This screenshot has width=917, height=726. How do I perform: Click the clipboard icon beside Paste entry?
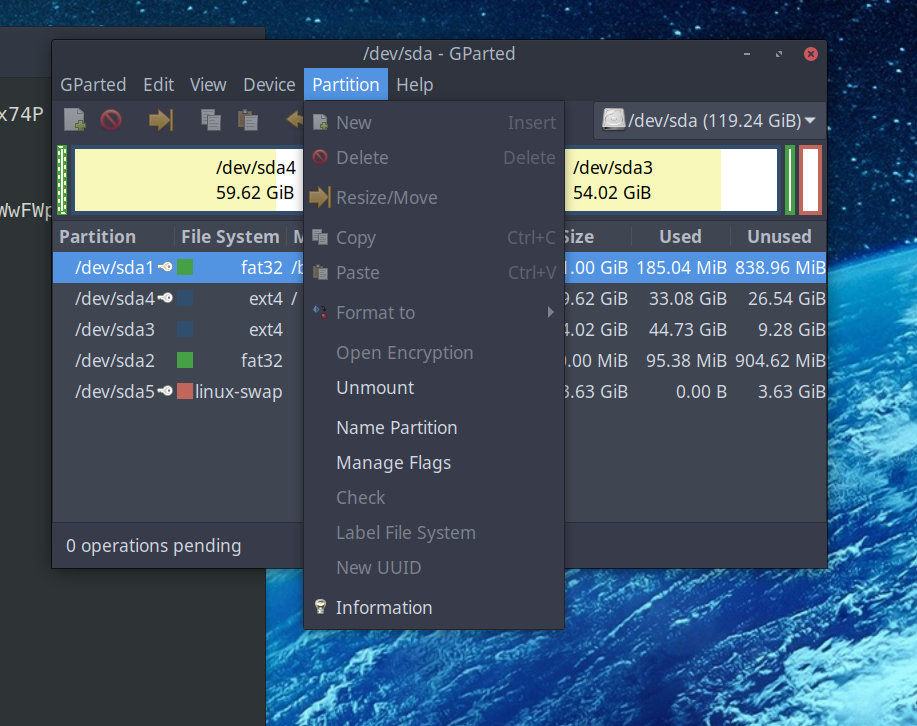pyautogui.click(x=320, y=272)
